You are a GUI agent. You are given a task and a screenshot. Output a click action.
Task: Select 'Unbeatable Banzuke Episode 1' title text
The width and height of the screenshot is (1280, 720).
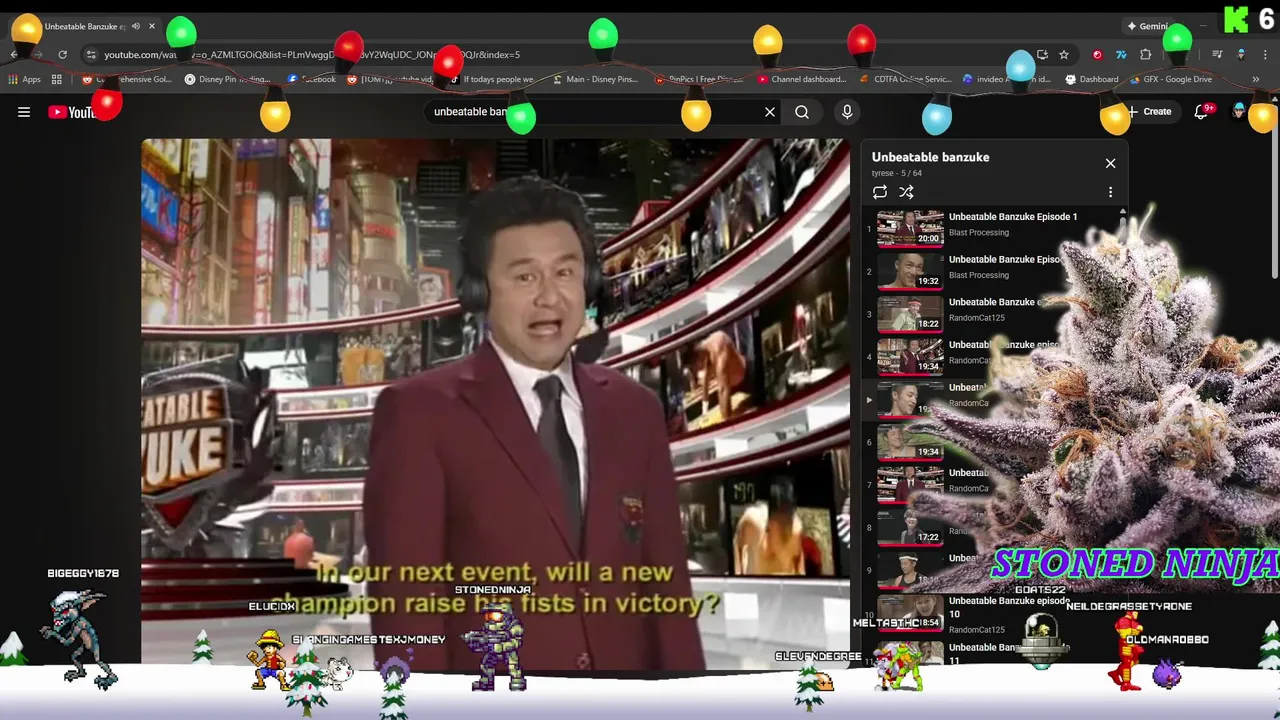point(1012,217)
